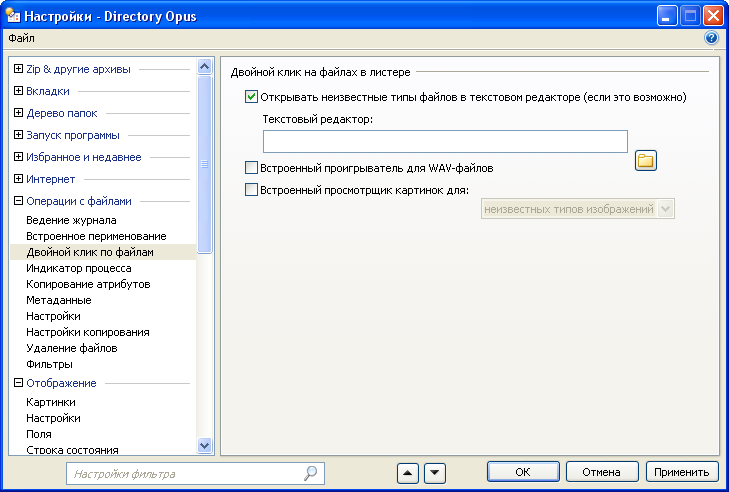729x492 pixels.
Task: Select Настройки копирования item
Action: click(88, 332)
